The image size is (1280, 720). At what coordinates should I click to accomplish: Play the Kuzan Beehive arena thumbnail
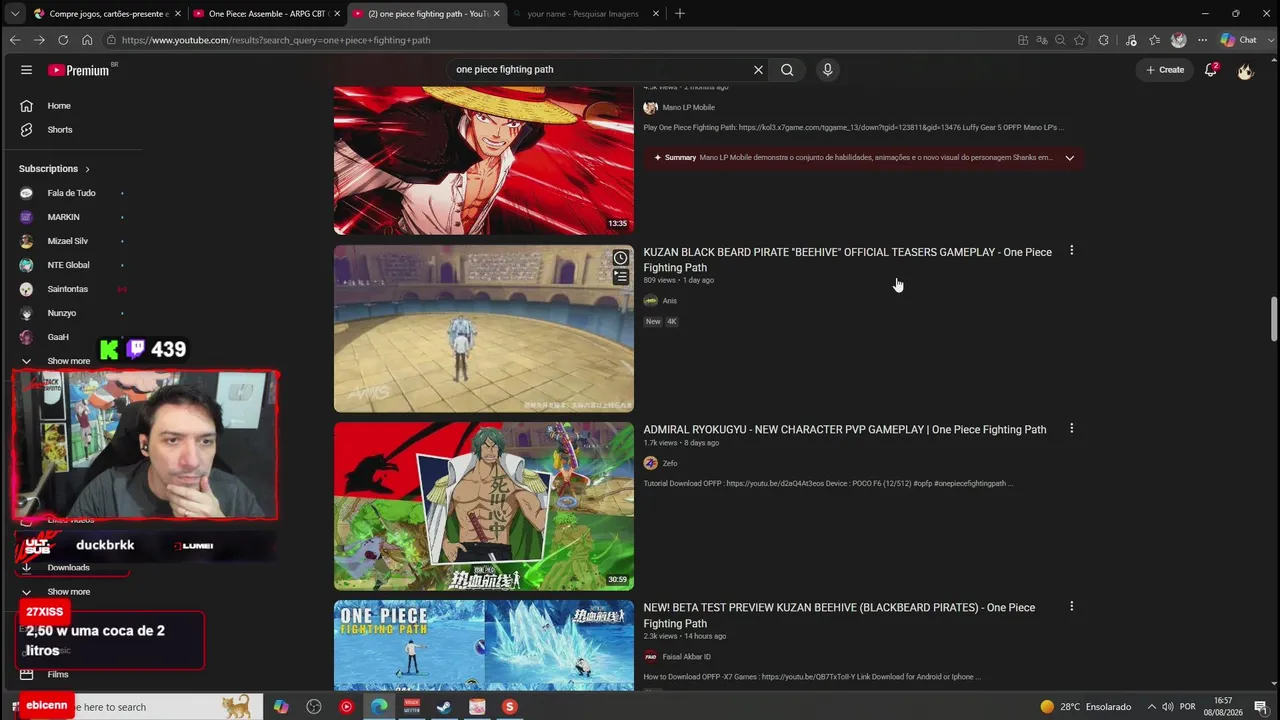pos(484,329)
